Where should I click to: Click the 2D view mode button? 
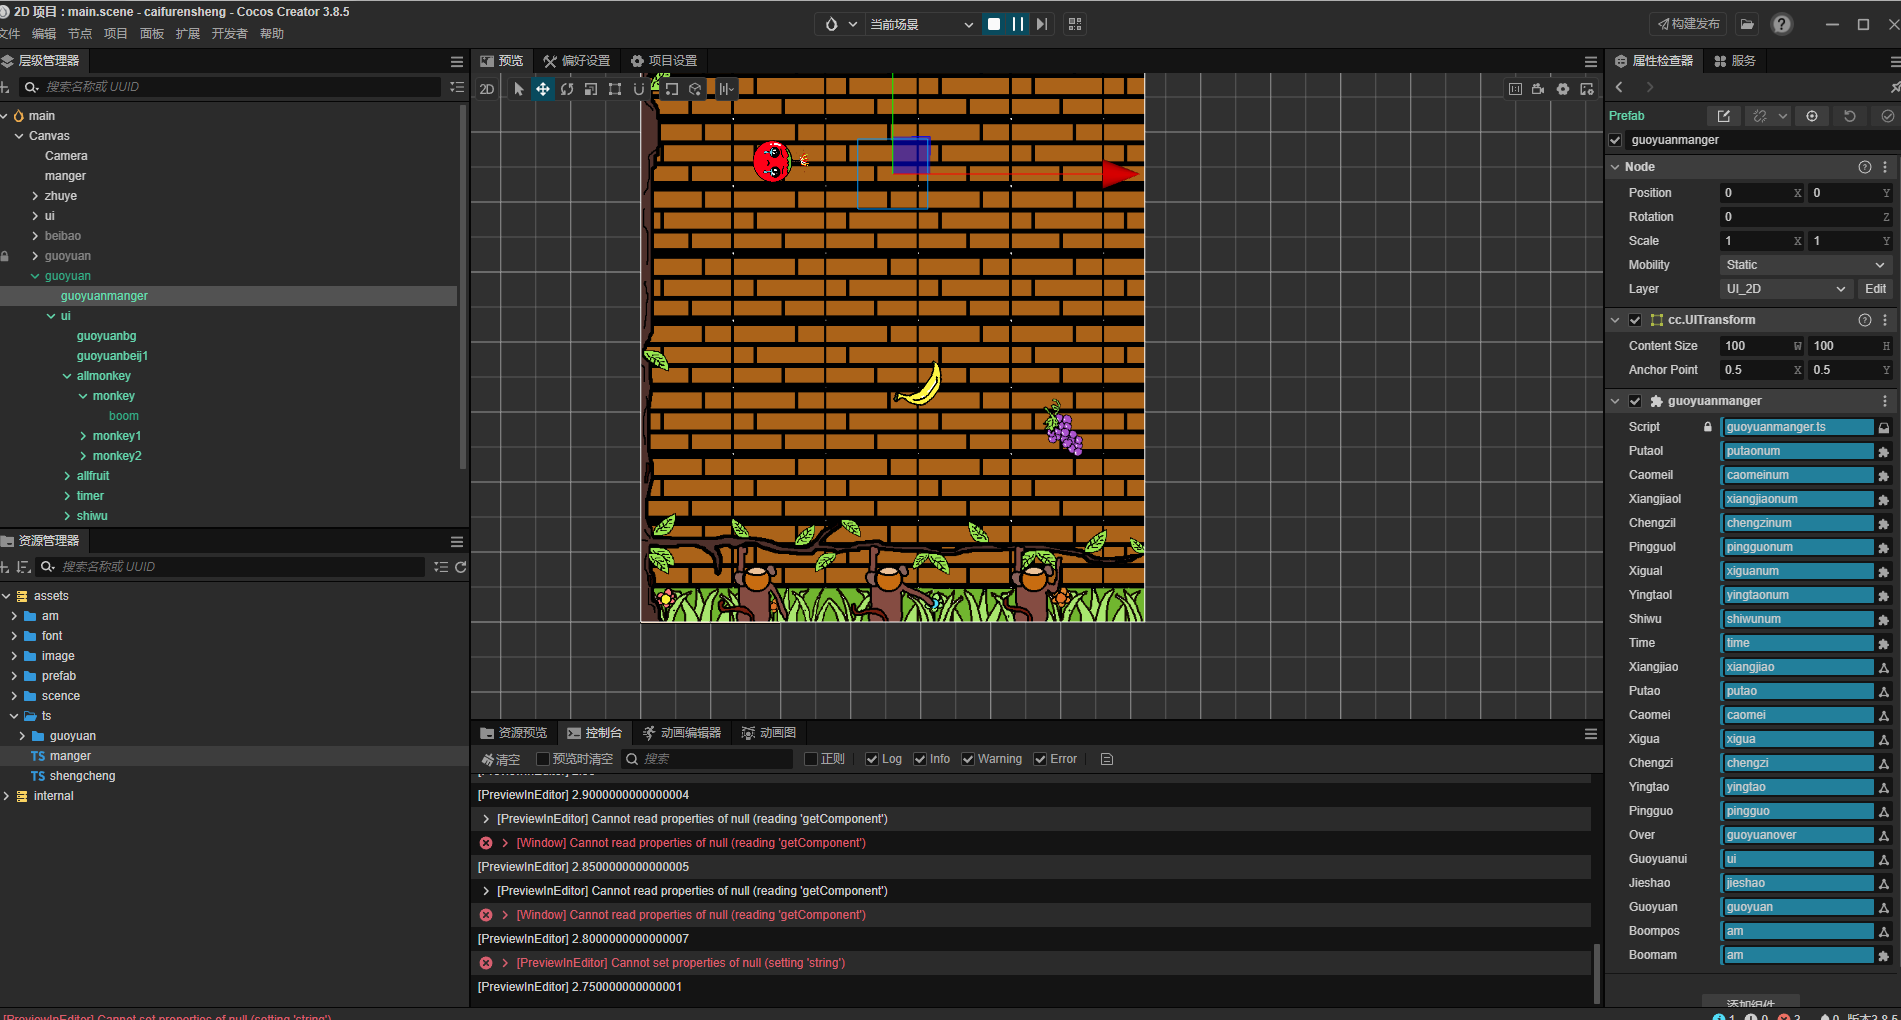click(x=487, y=89)
